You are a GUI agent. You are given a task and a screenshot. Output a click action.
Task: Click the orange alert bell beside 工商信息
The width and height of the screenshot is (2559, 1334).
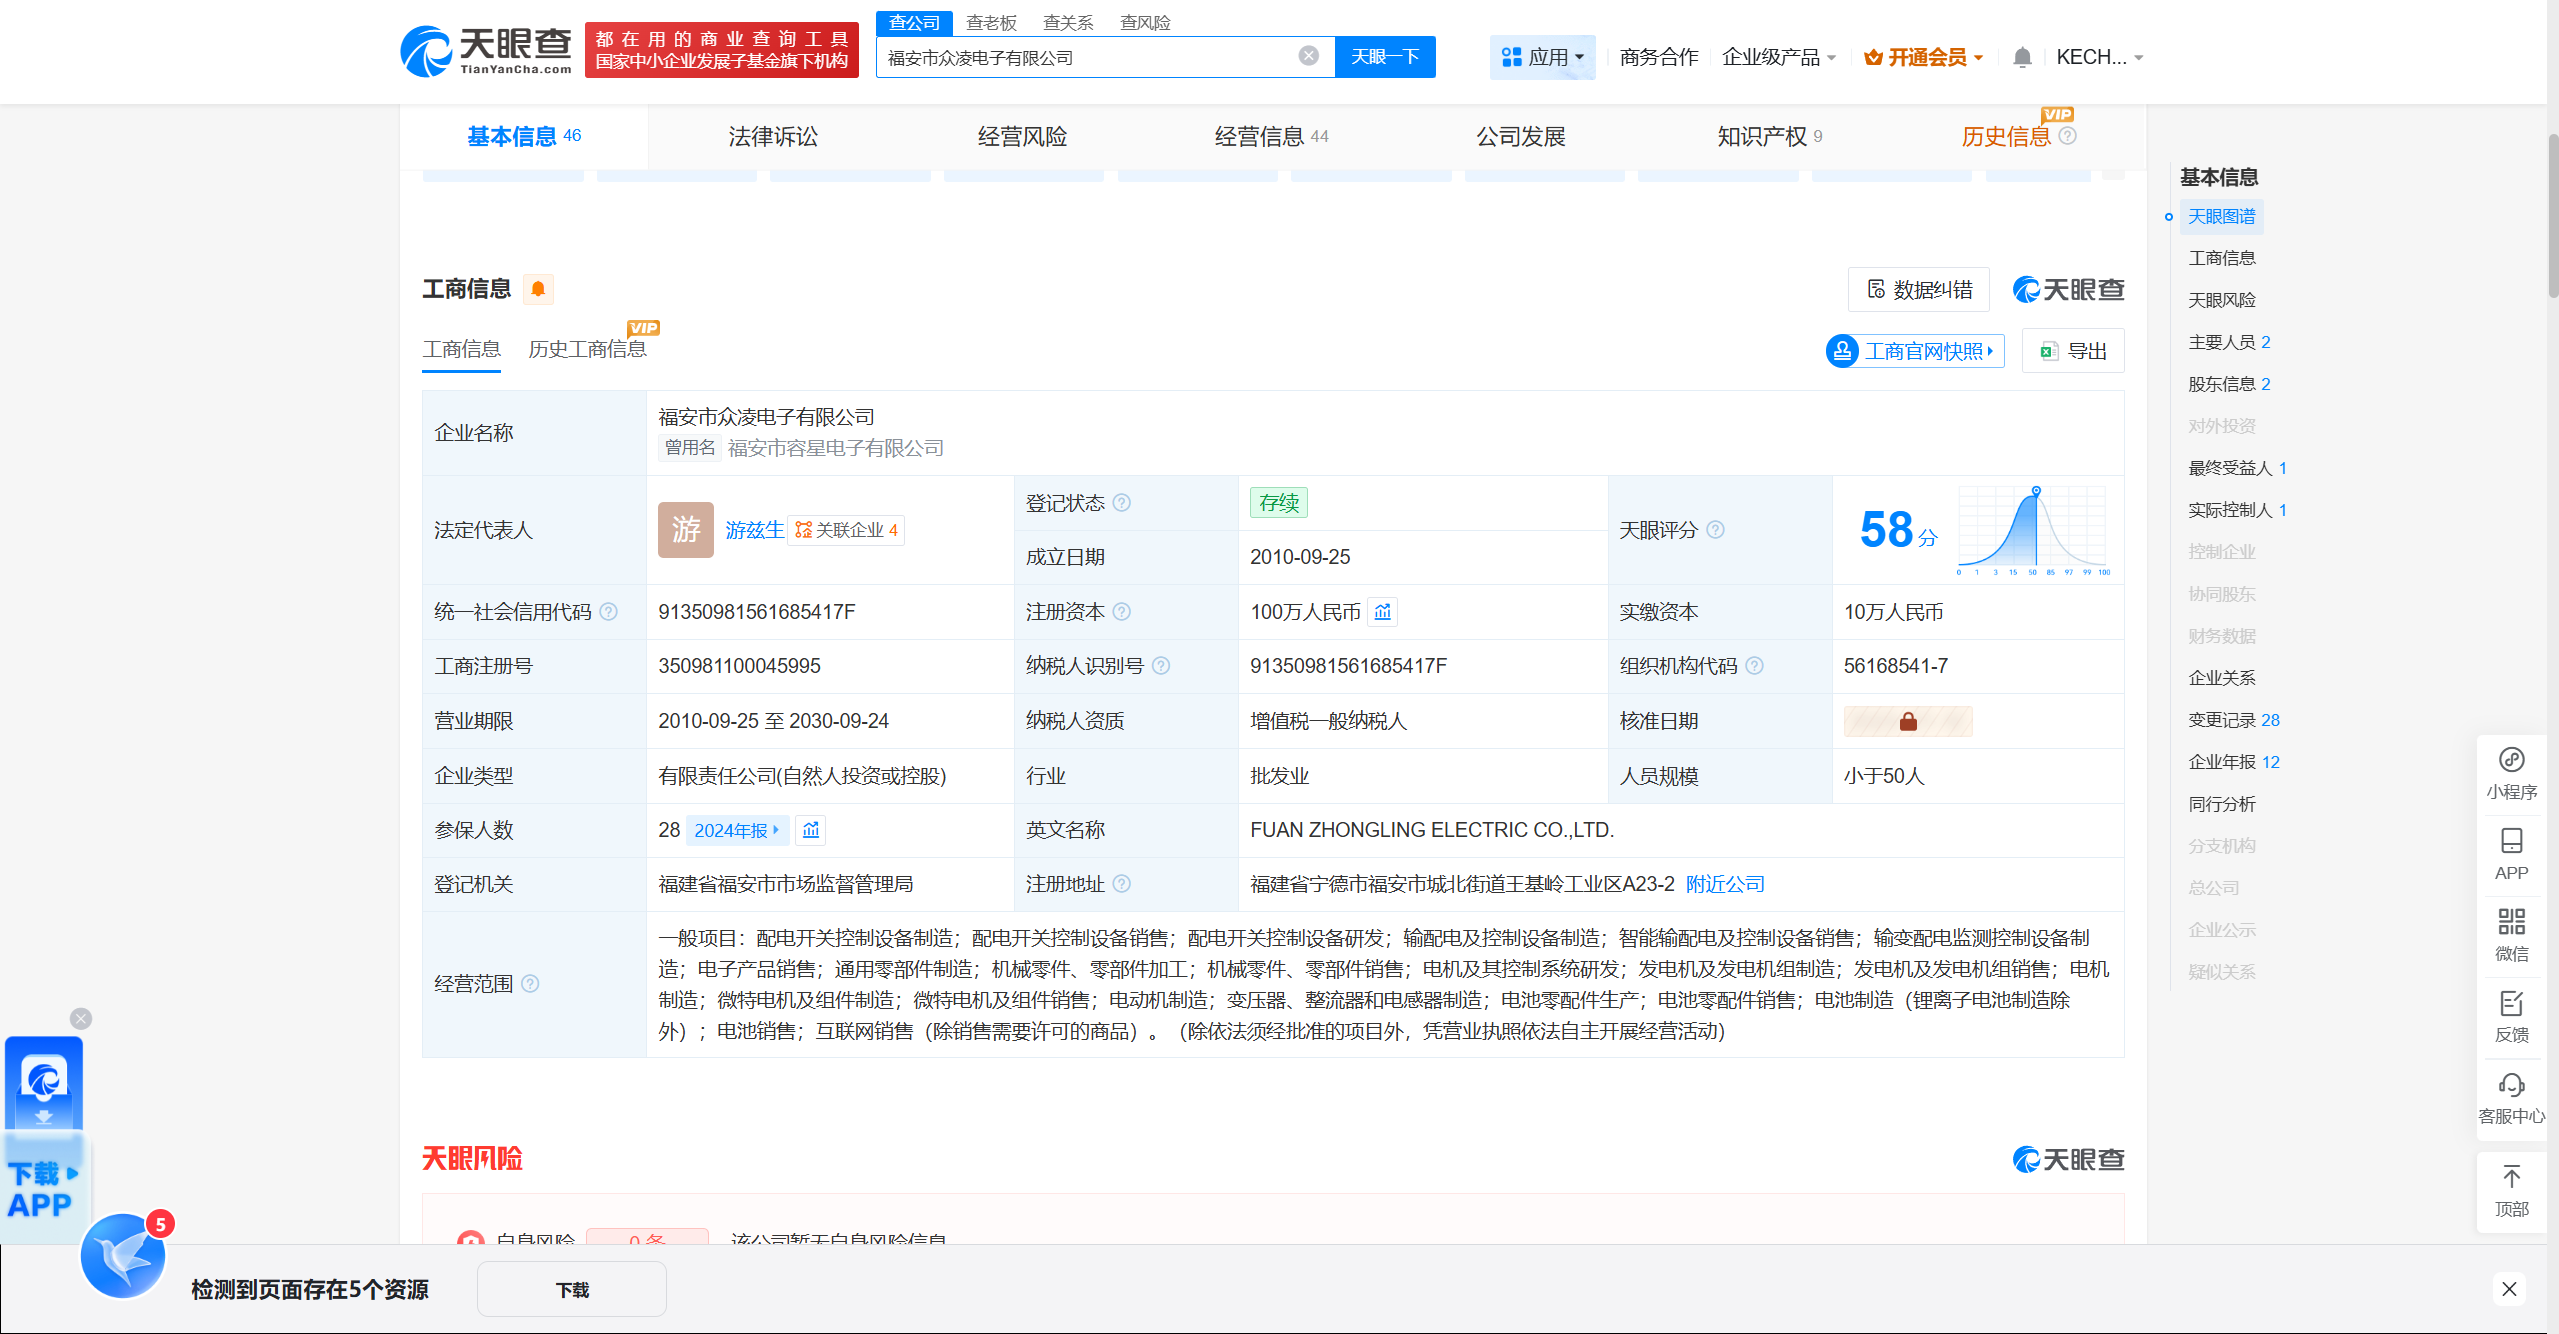pos(538,289)
